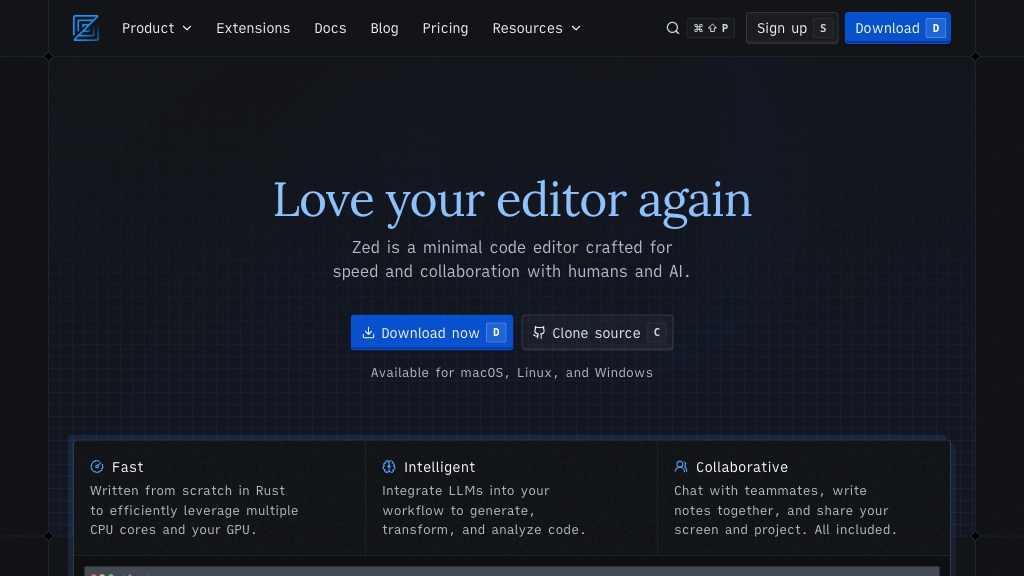This screenshot has width=1024, height=576.
Task: Click the Love your editor again heading
Action: 512,199
